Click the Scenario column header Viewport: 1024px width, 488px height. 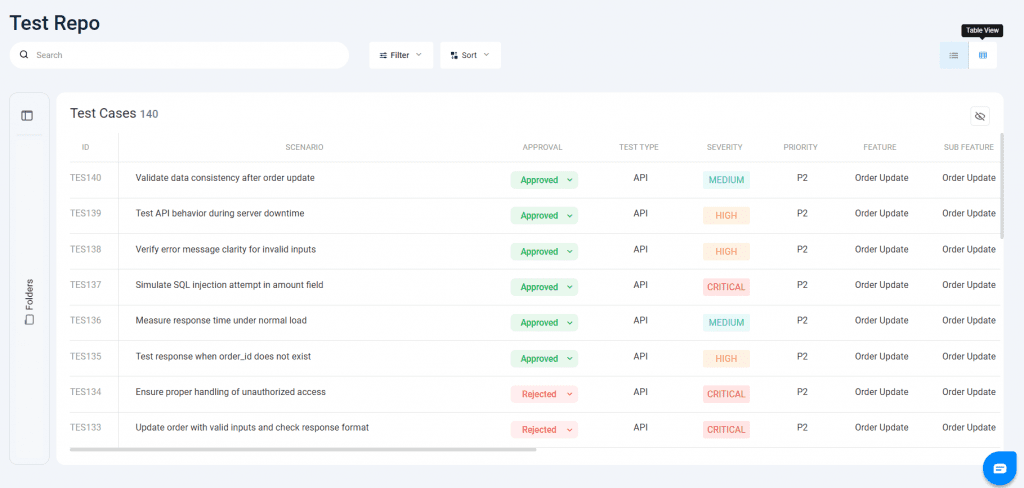304,147
